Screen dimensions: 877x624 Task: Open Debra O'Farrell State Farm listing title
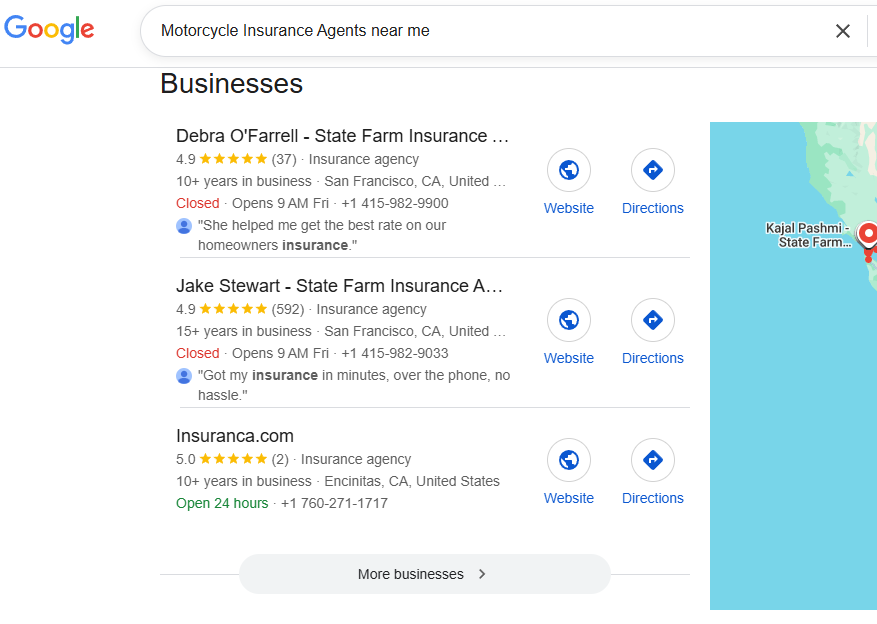[342, 136]
